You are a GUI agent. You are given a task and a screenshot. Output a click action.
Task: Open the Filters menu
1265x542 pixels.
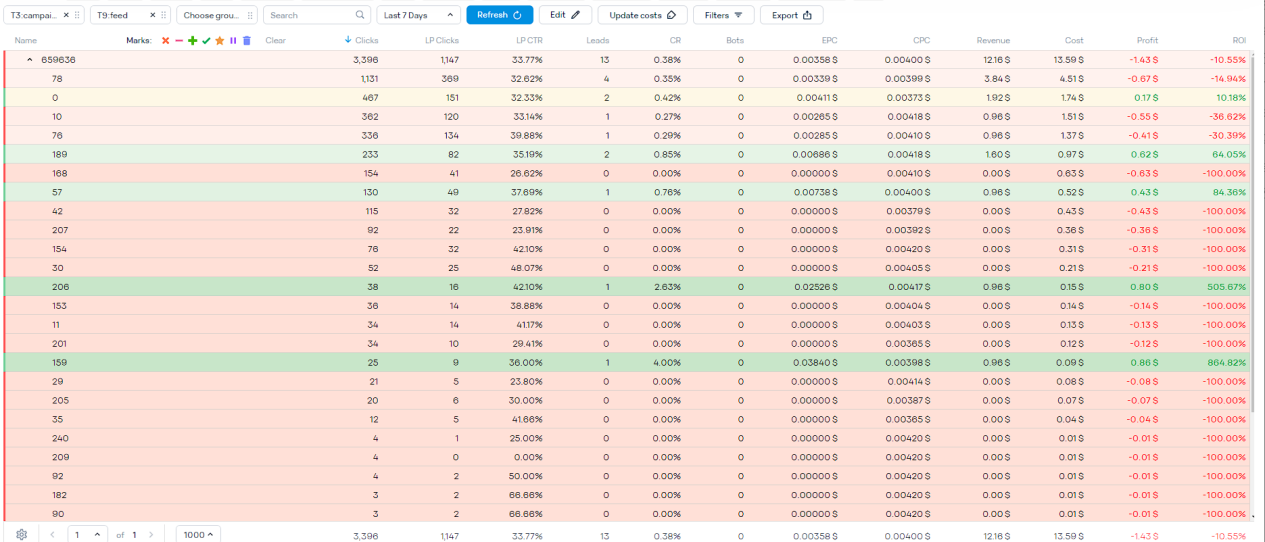724,15
